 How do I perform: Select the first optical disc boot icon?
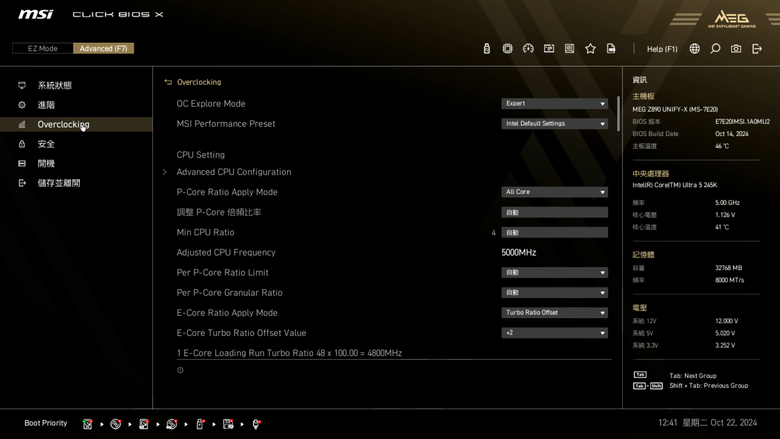coord(115,424)
